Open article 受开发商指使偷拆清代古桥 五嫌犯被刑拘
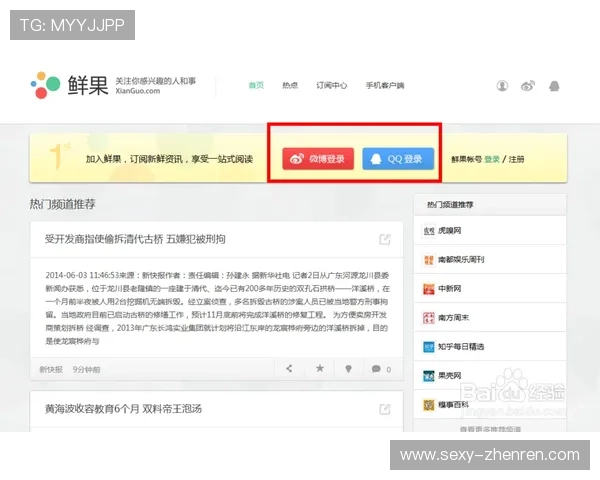600x480 pixels. click(x=135, y=239)
